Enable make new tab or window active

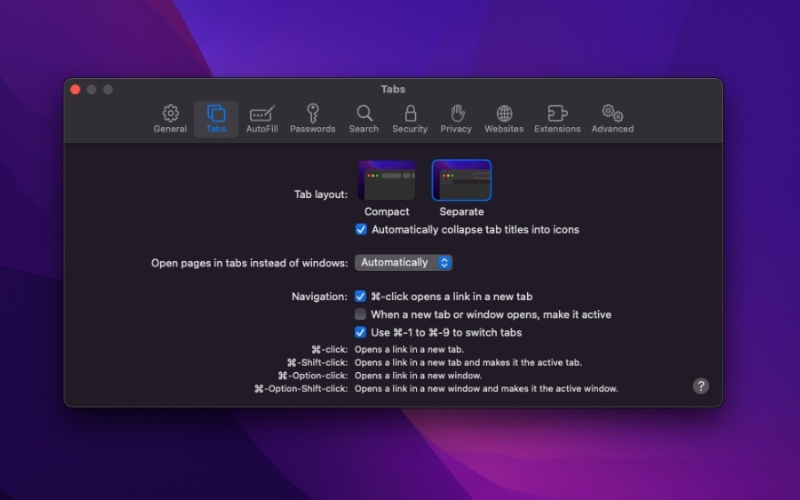pos(361,315)
